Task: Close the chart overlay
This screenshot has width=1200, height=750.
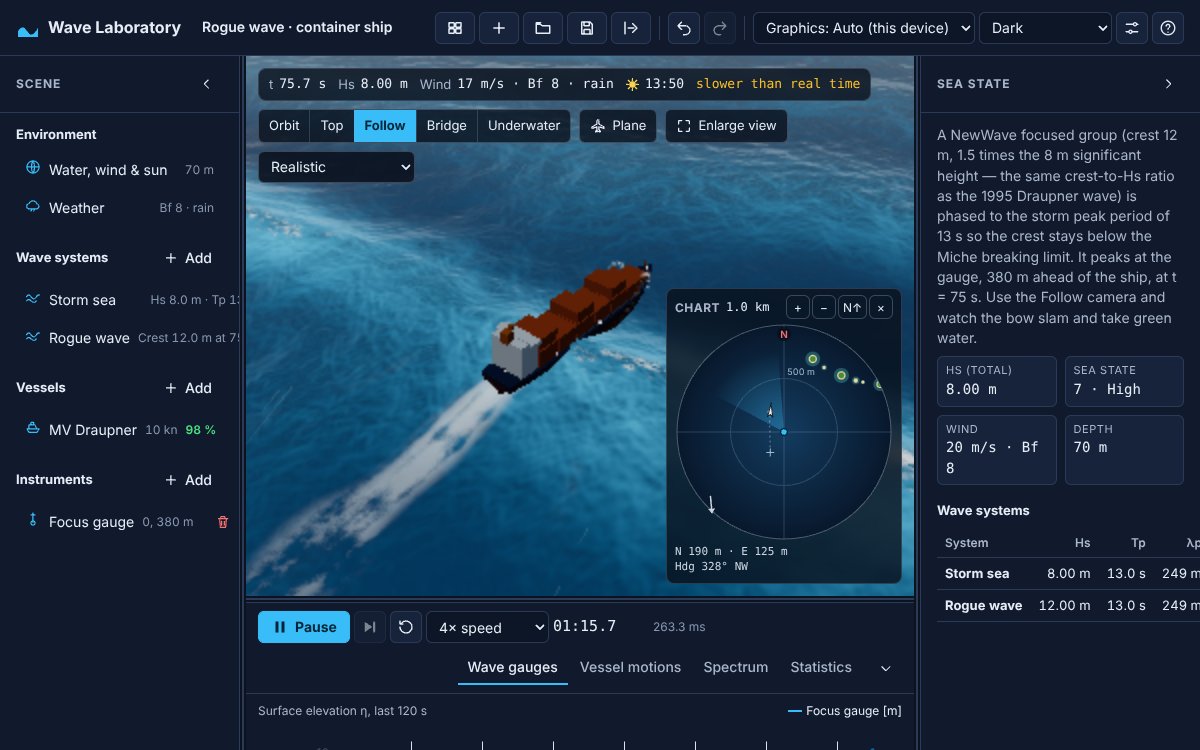Action: pyautogui.click(x=881, y=308)
